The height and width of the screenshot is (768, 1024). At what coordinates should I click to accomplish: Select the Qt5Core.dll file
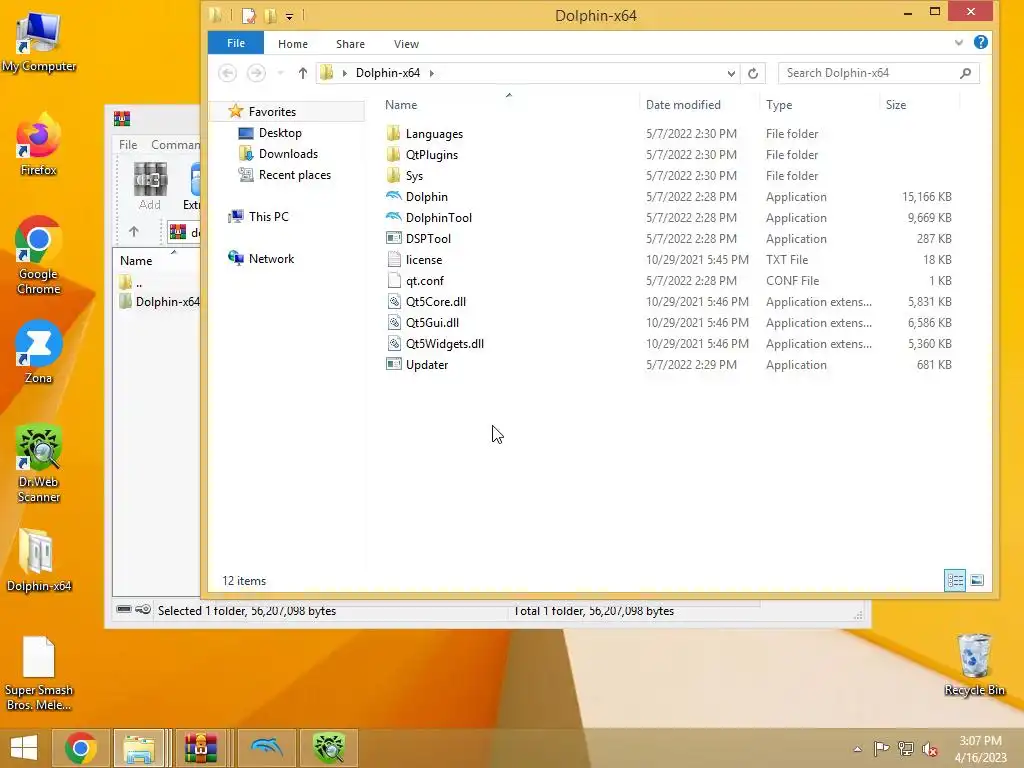[x=436, y=302]
